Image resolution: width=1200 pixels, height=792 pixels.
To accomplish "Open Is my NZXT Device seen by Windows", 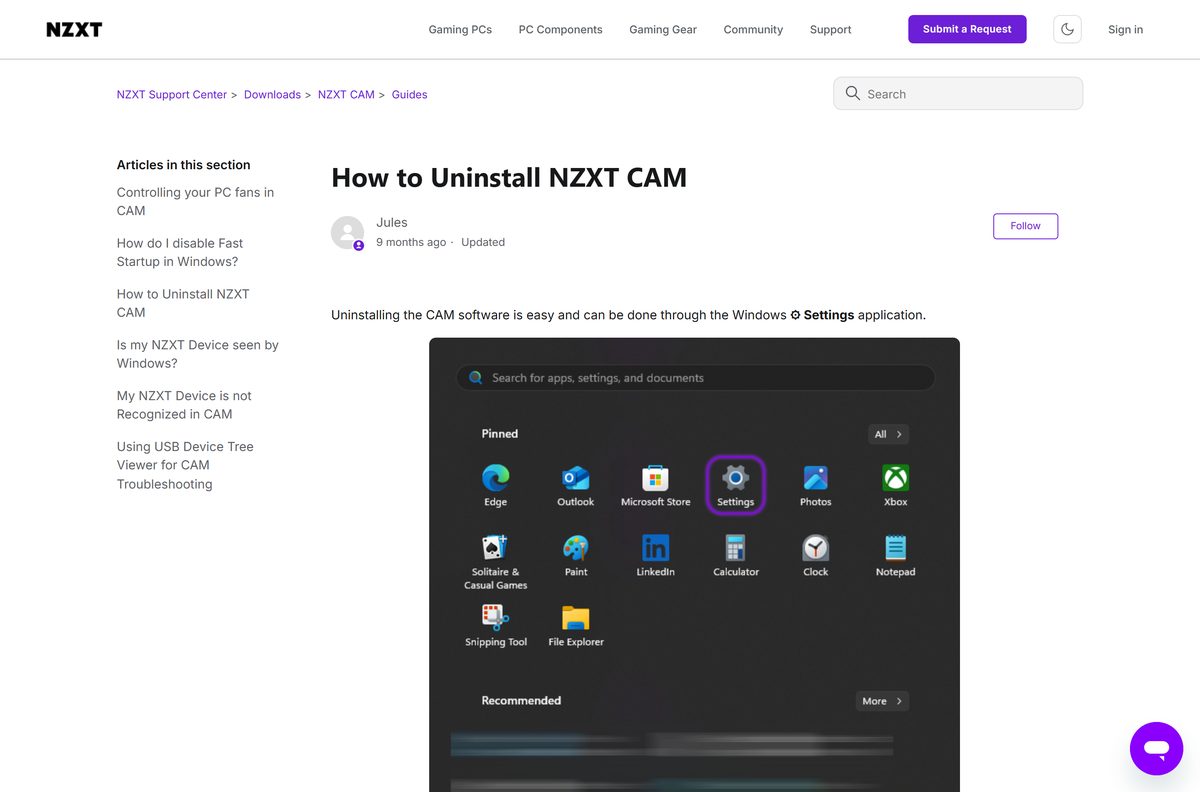I will click(x=197, y=354).
